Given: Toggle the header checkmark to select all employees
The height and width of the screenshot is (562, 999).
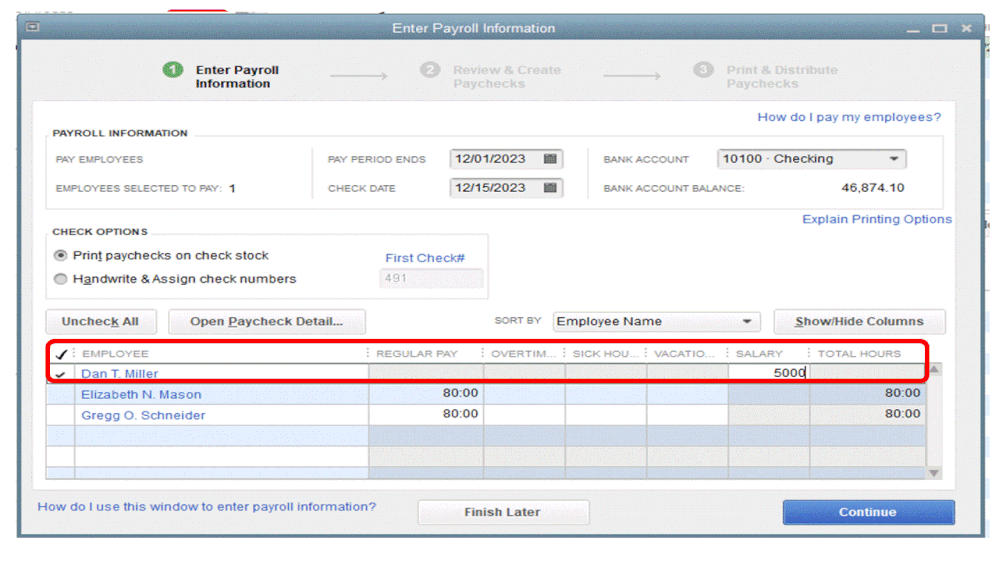Looking at the screenshot, I should click(x=61, y=354).
